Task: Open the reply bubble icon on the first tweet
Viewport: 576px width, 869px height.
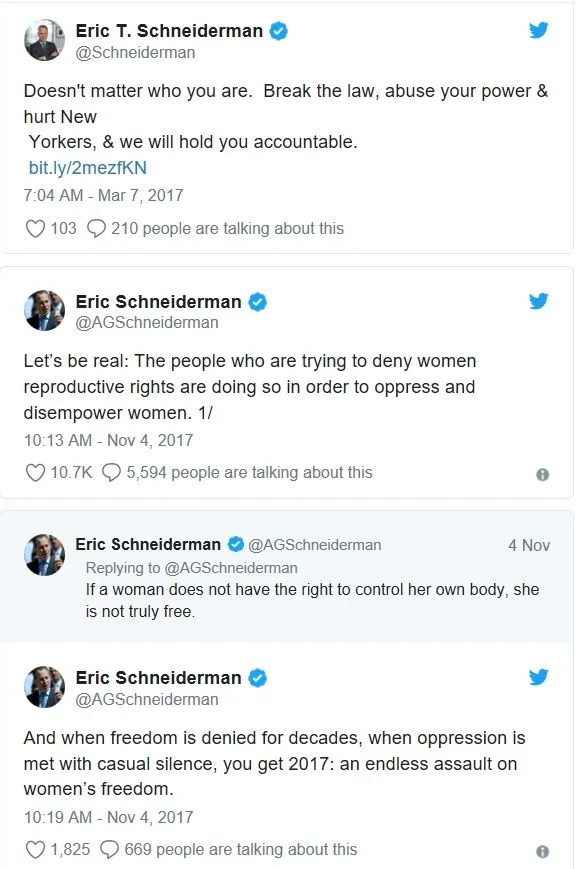Action: (x=97, y=229)
